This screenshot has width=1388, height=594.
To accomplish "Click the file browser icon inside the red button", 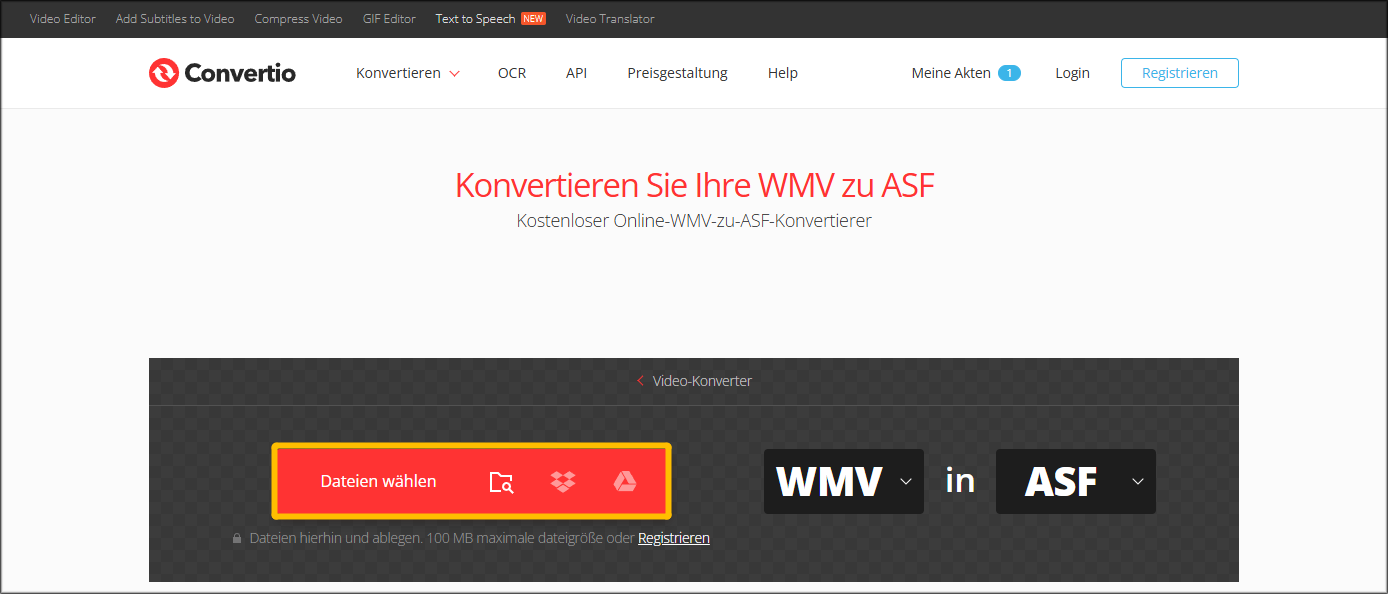I will (501, 481).
